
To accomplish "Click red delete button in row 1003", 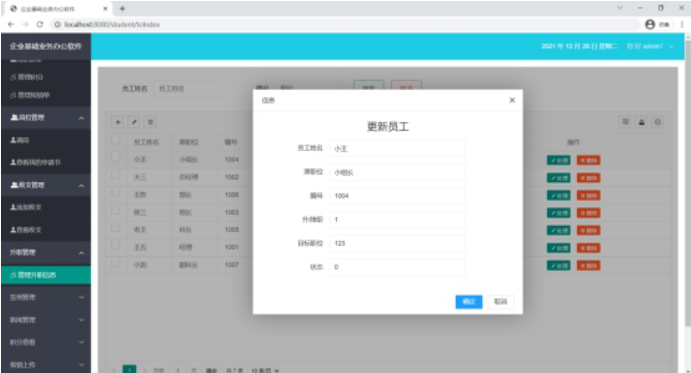I will pos(588,213).
